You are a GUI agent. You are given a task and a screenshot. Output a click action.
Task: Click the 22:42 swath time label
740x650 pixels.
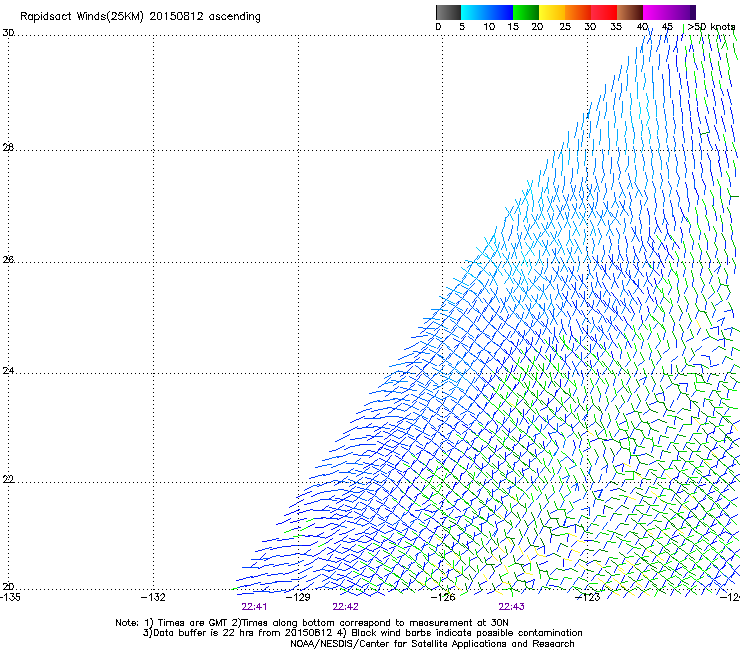[x=345, y=607]
